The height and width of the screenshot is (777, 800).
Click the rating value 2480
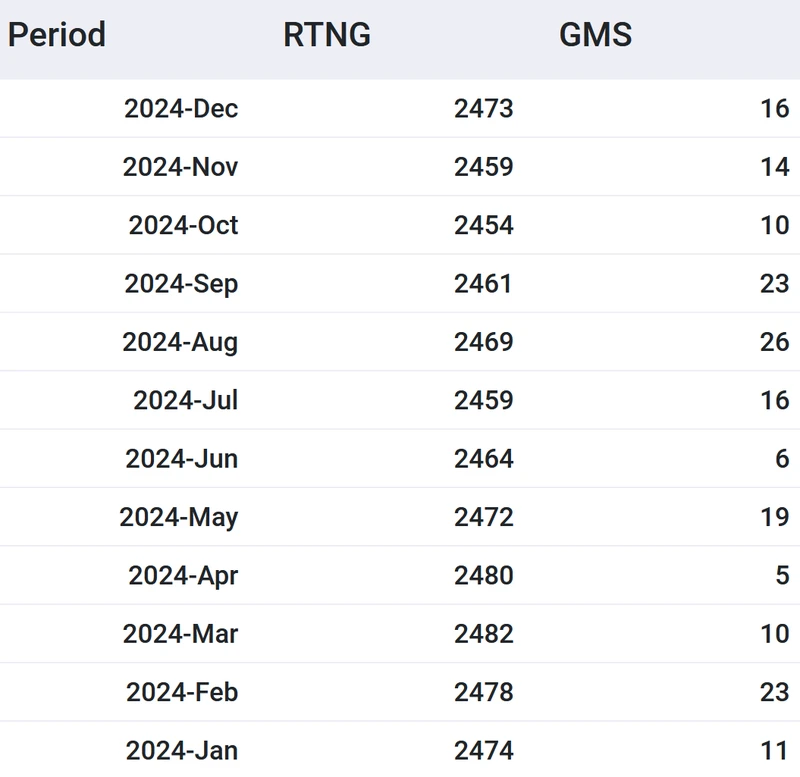(x=483, y=576)
